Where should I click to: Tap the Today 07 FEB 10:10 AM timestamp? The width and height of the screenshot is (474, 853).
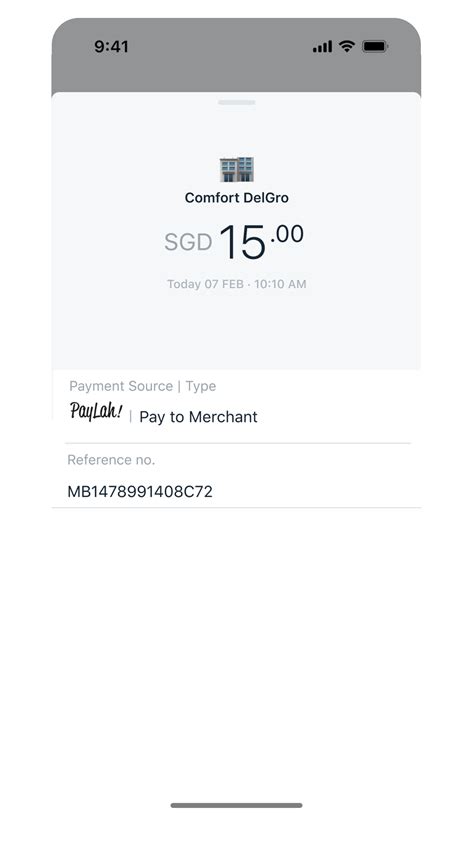click(x=237, y=284)
